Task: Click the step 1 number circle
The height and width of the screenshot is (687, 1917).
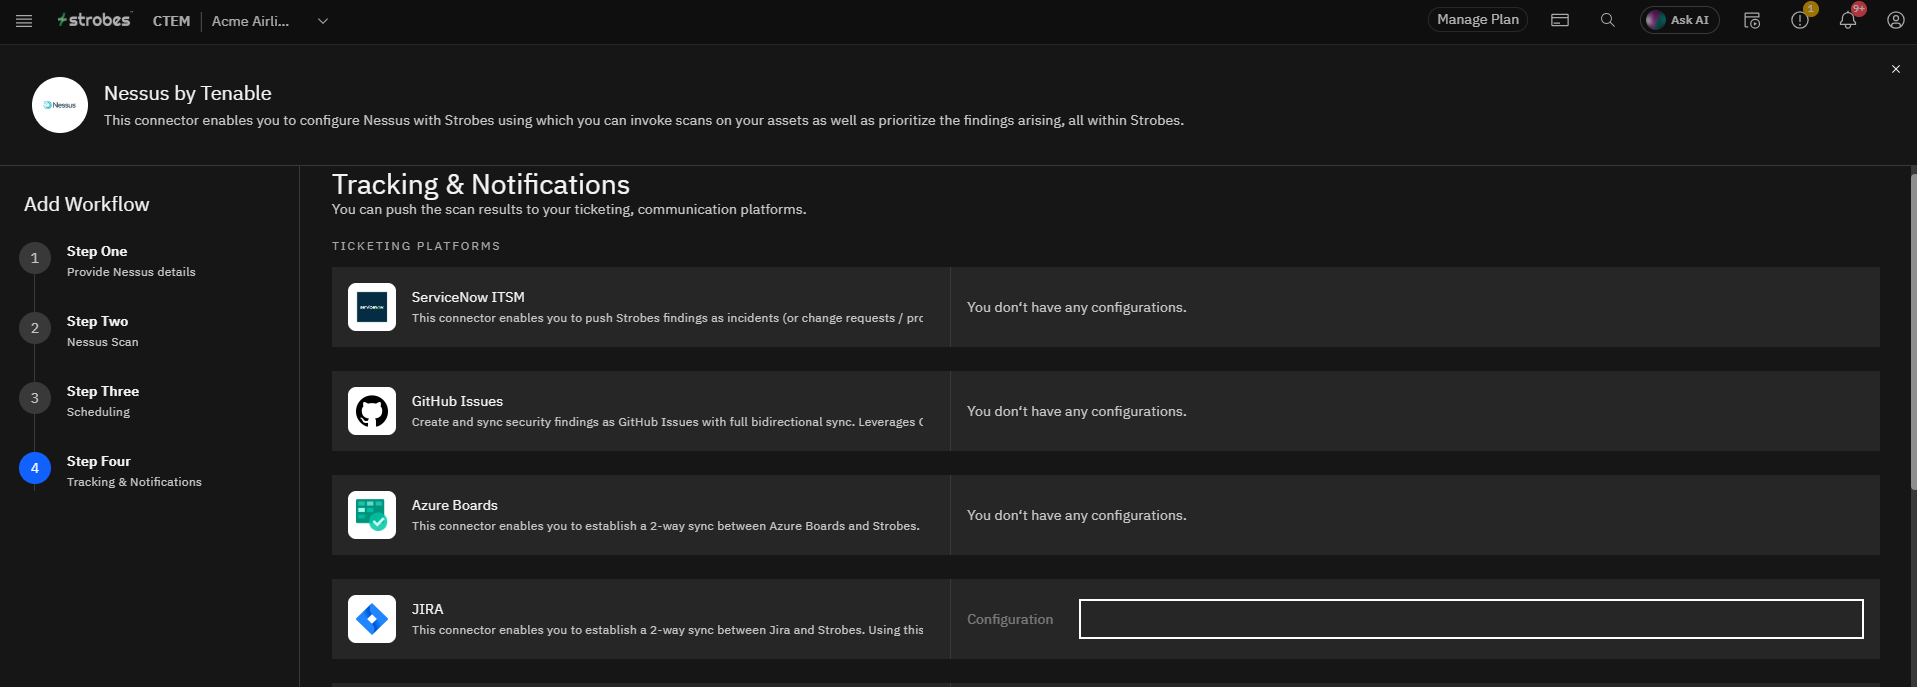Action: pyautogui.click(x=35, y=258)
